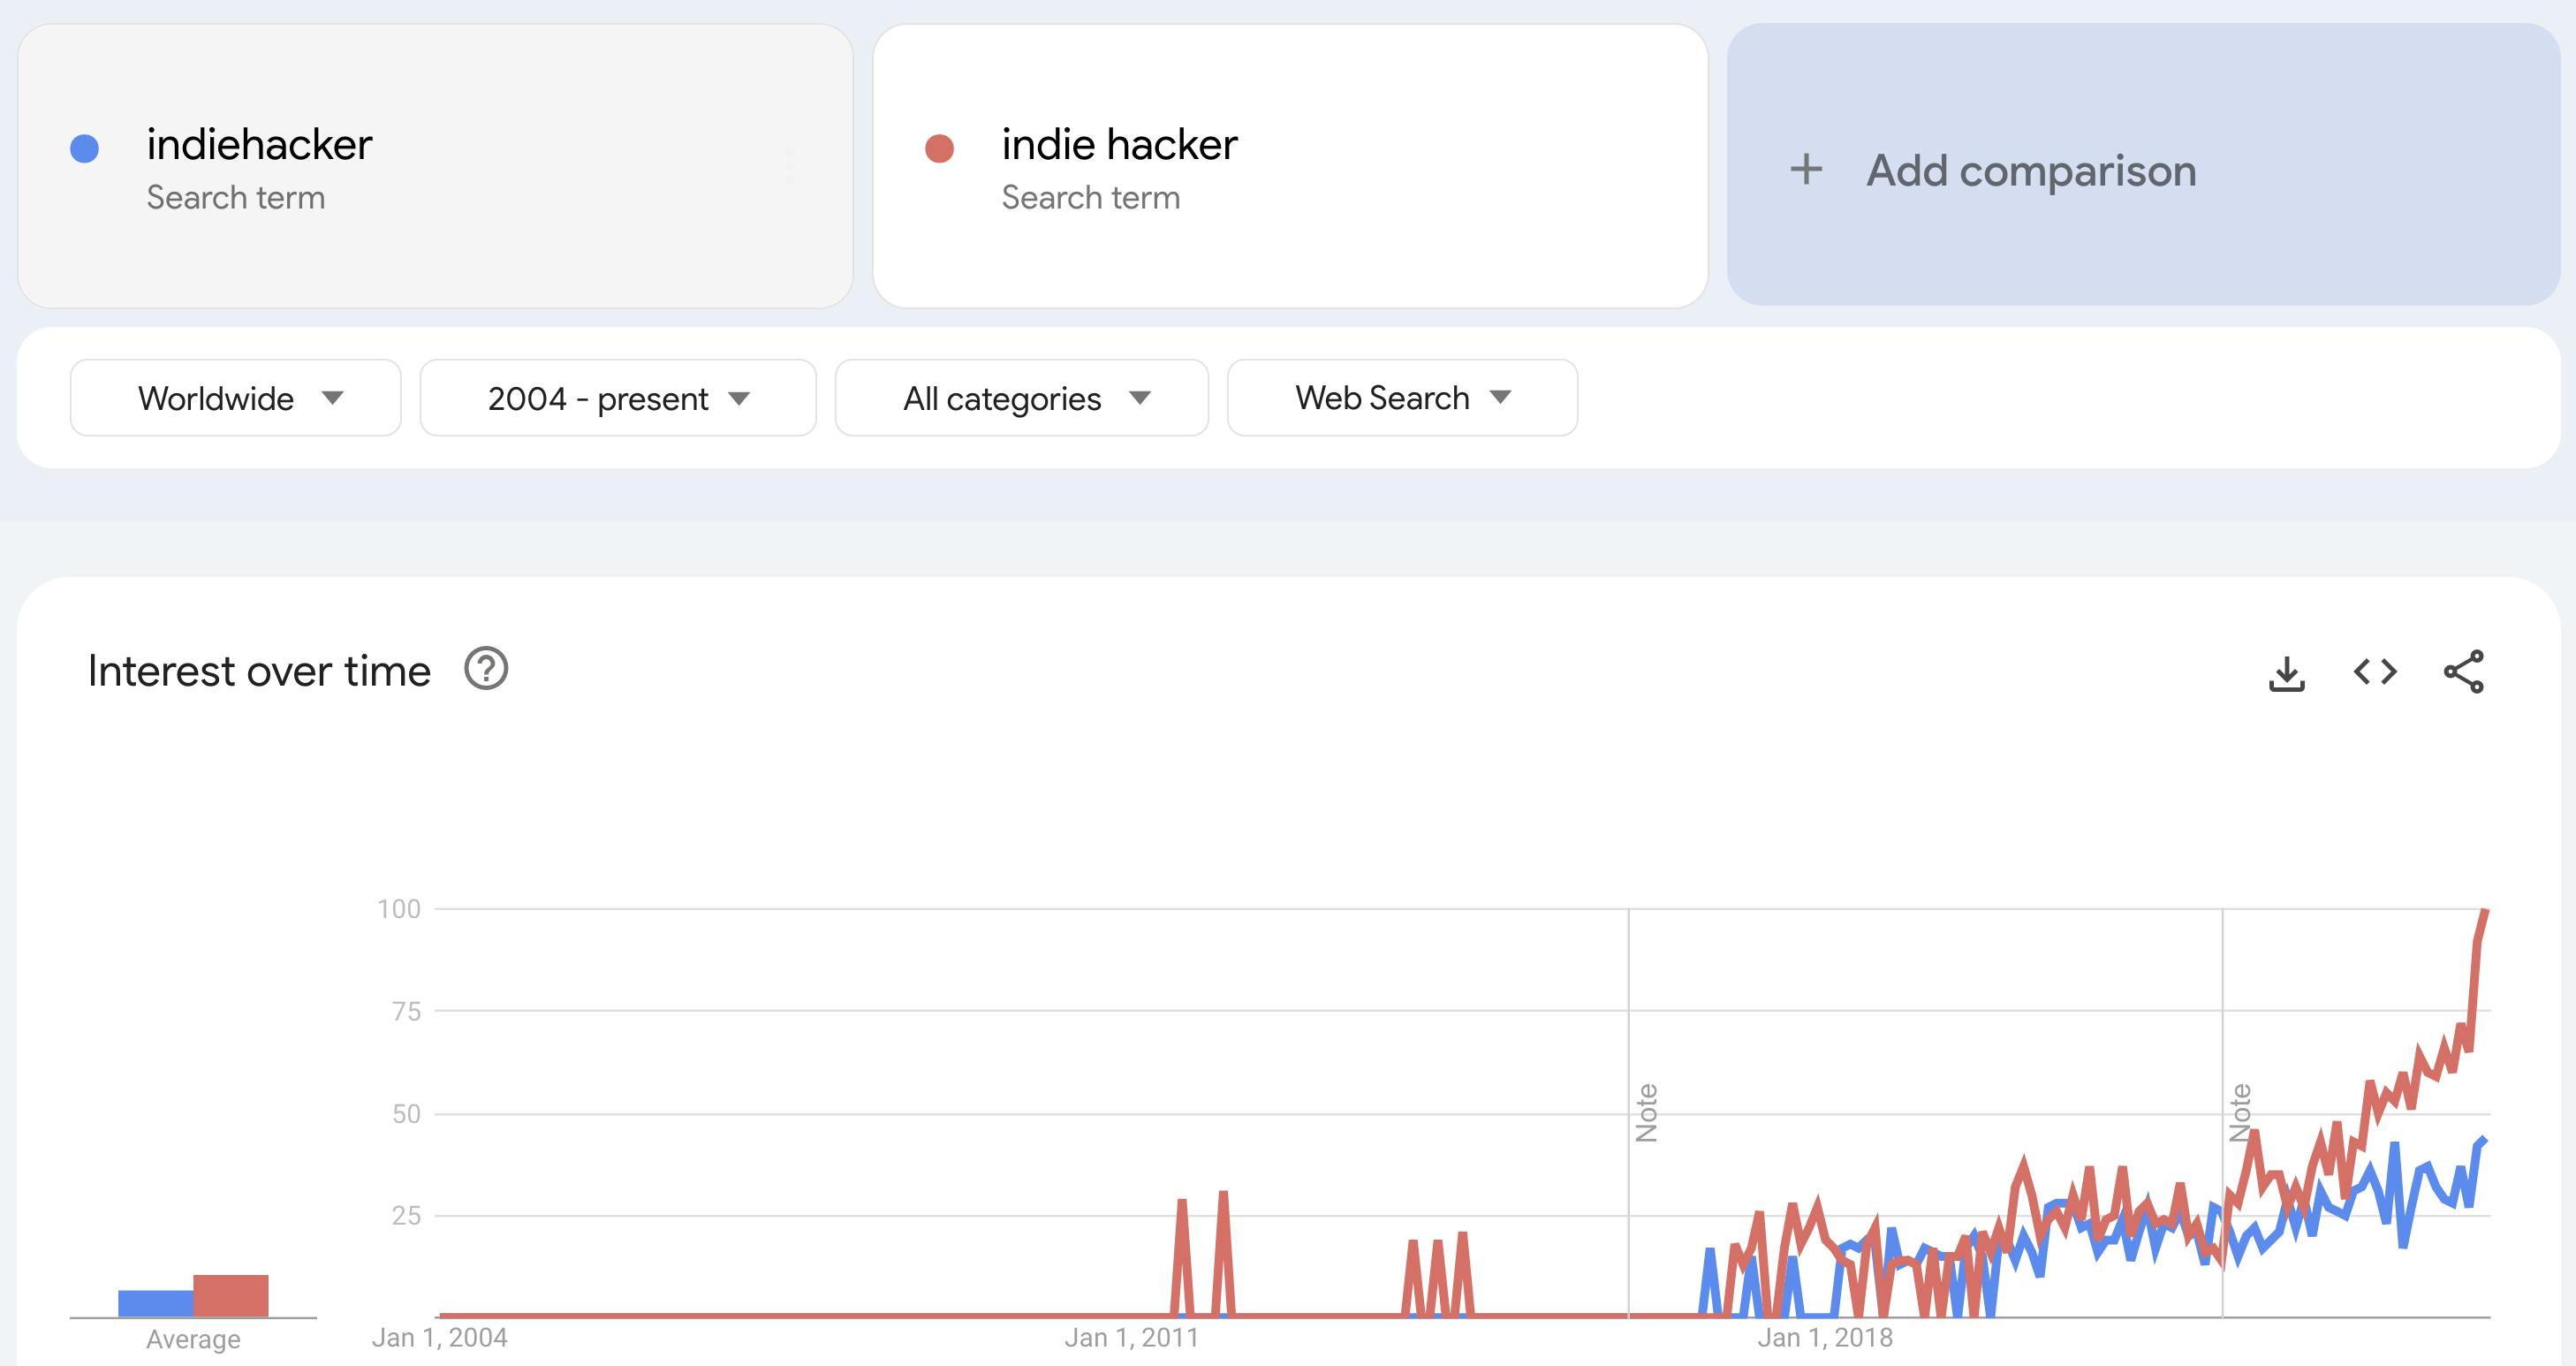Click the red peak at value 100
Viewport: 2576px width, 1366px height.
[x=2485, y=910]
